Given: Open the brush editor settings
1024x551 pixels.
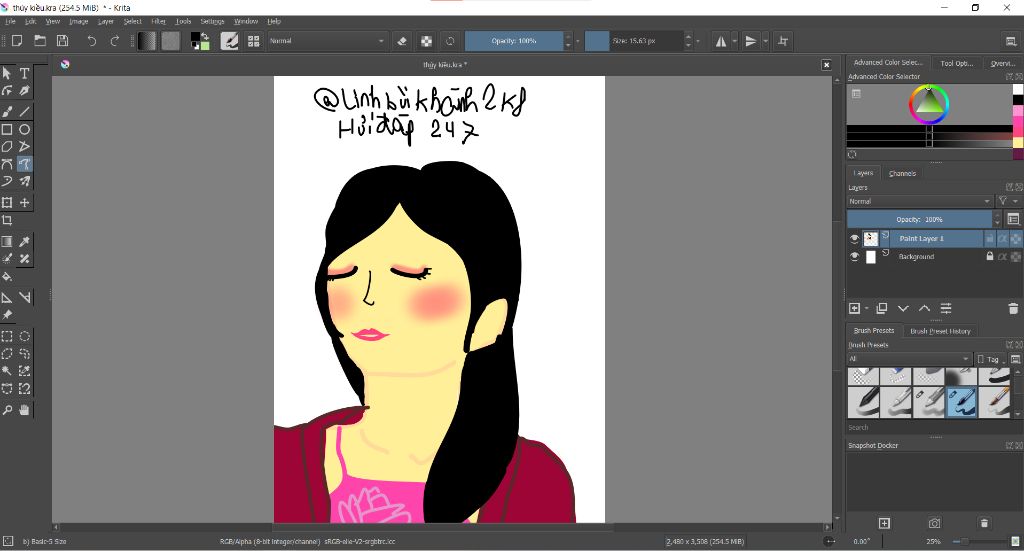Looking at the screenshot, I should click(x=229, y=40).
